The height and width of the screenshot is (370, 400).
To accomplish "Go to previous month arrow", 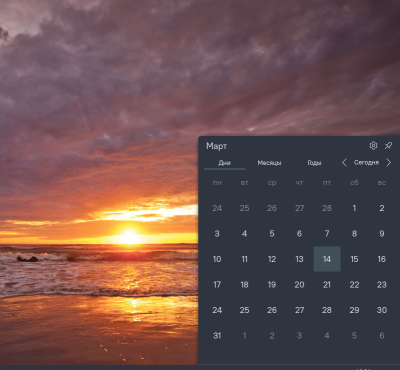I will point(344,163).
